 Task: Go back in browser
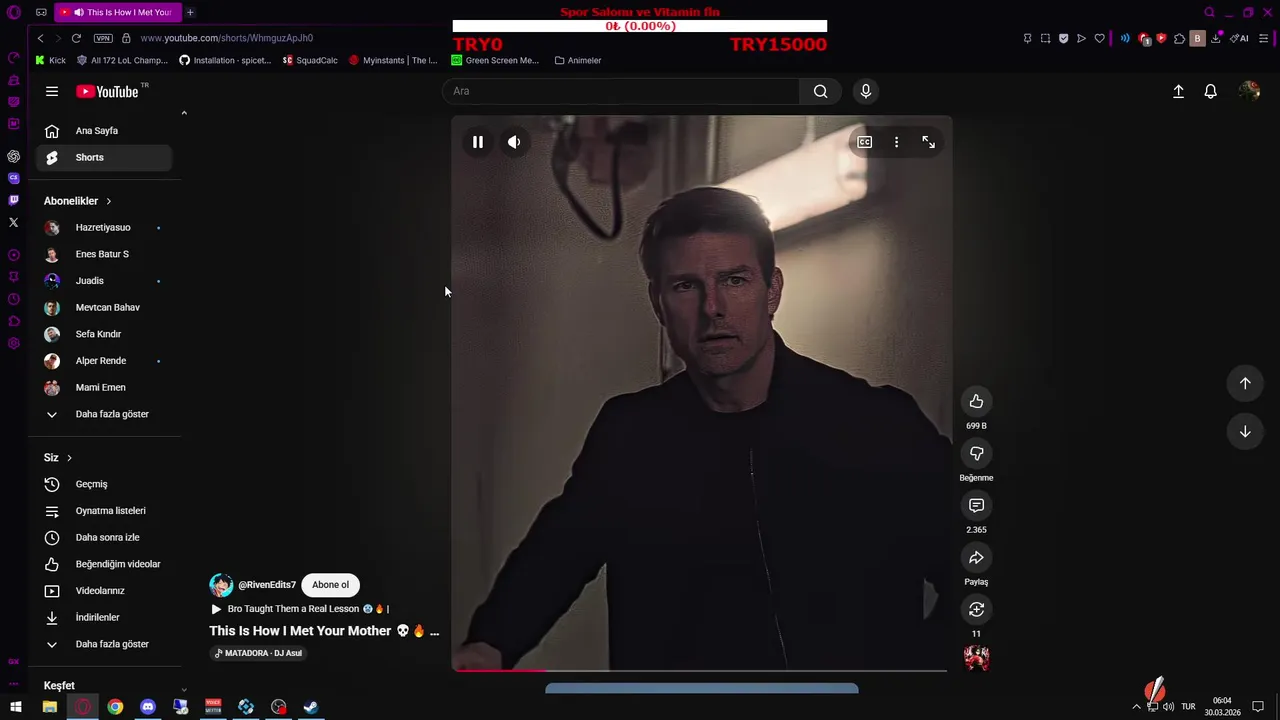tap(40, 38)
